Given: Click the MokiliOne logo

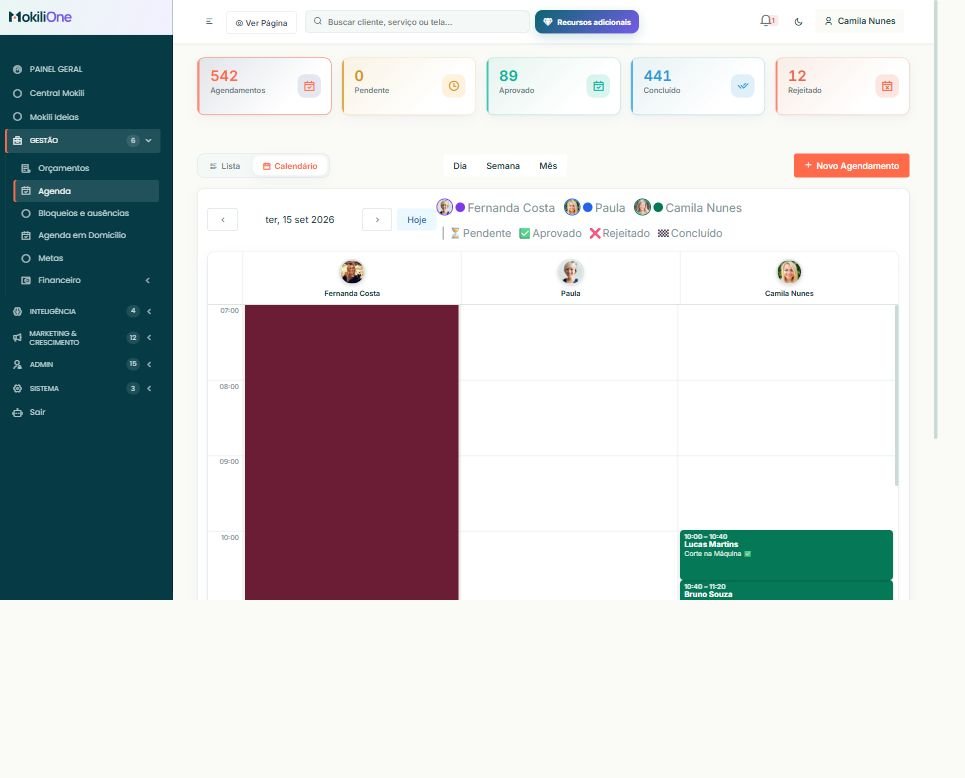Looking at the screenshot, I should pos(40,17).
